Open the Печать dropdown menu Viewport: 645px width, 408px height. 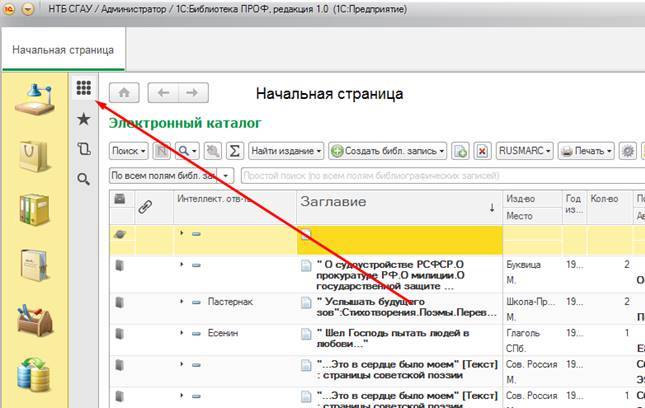click(586, 151)
